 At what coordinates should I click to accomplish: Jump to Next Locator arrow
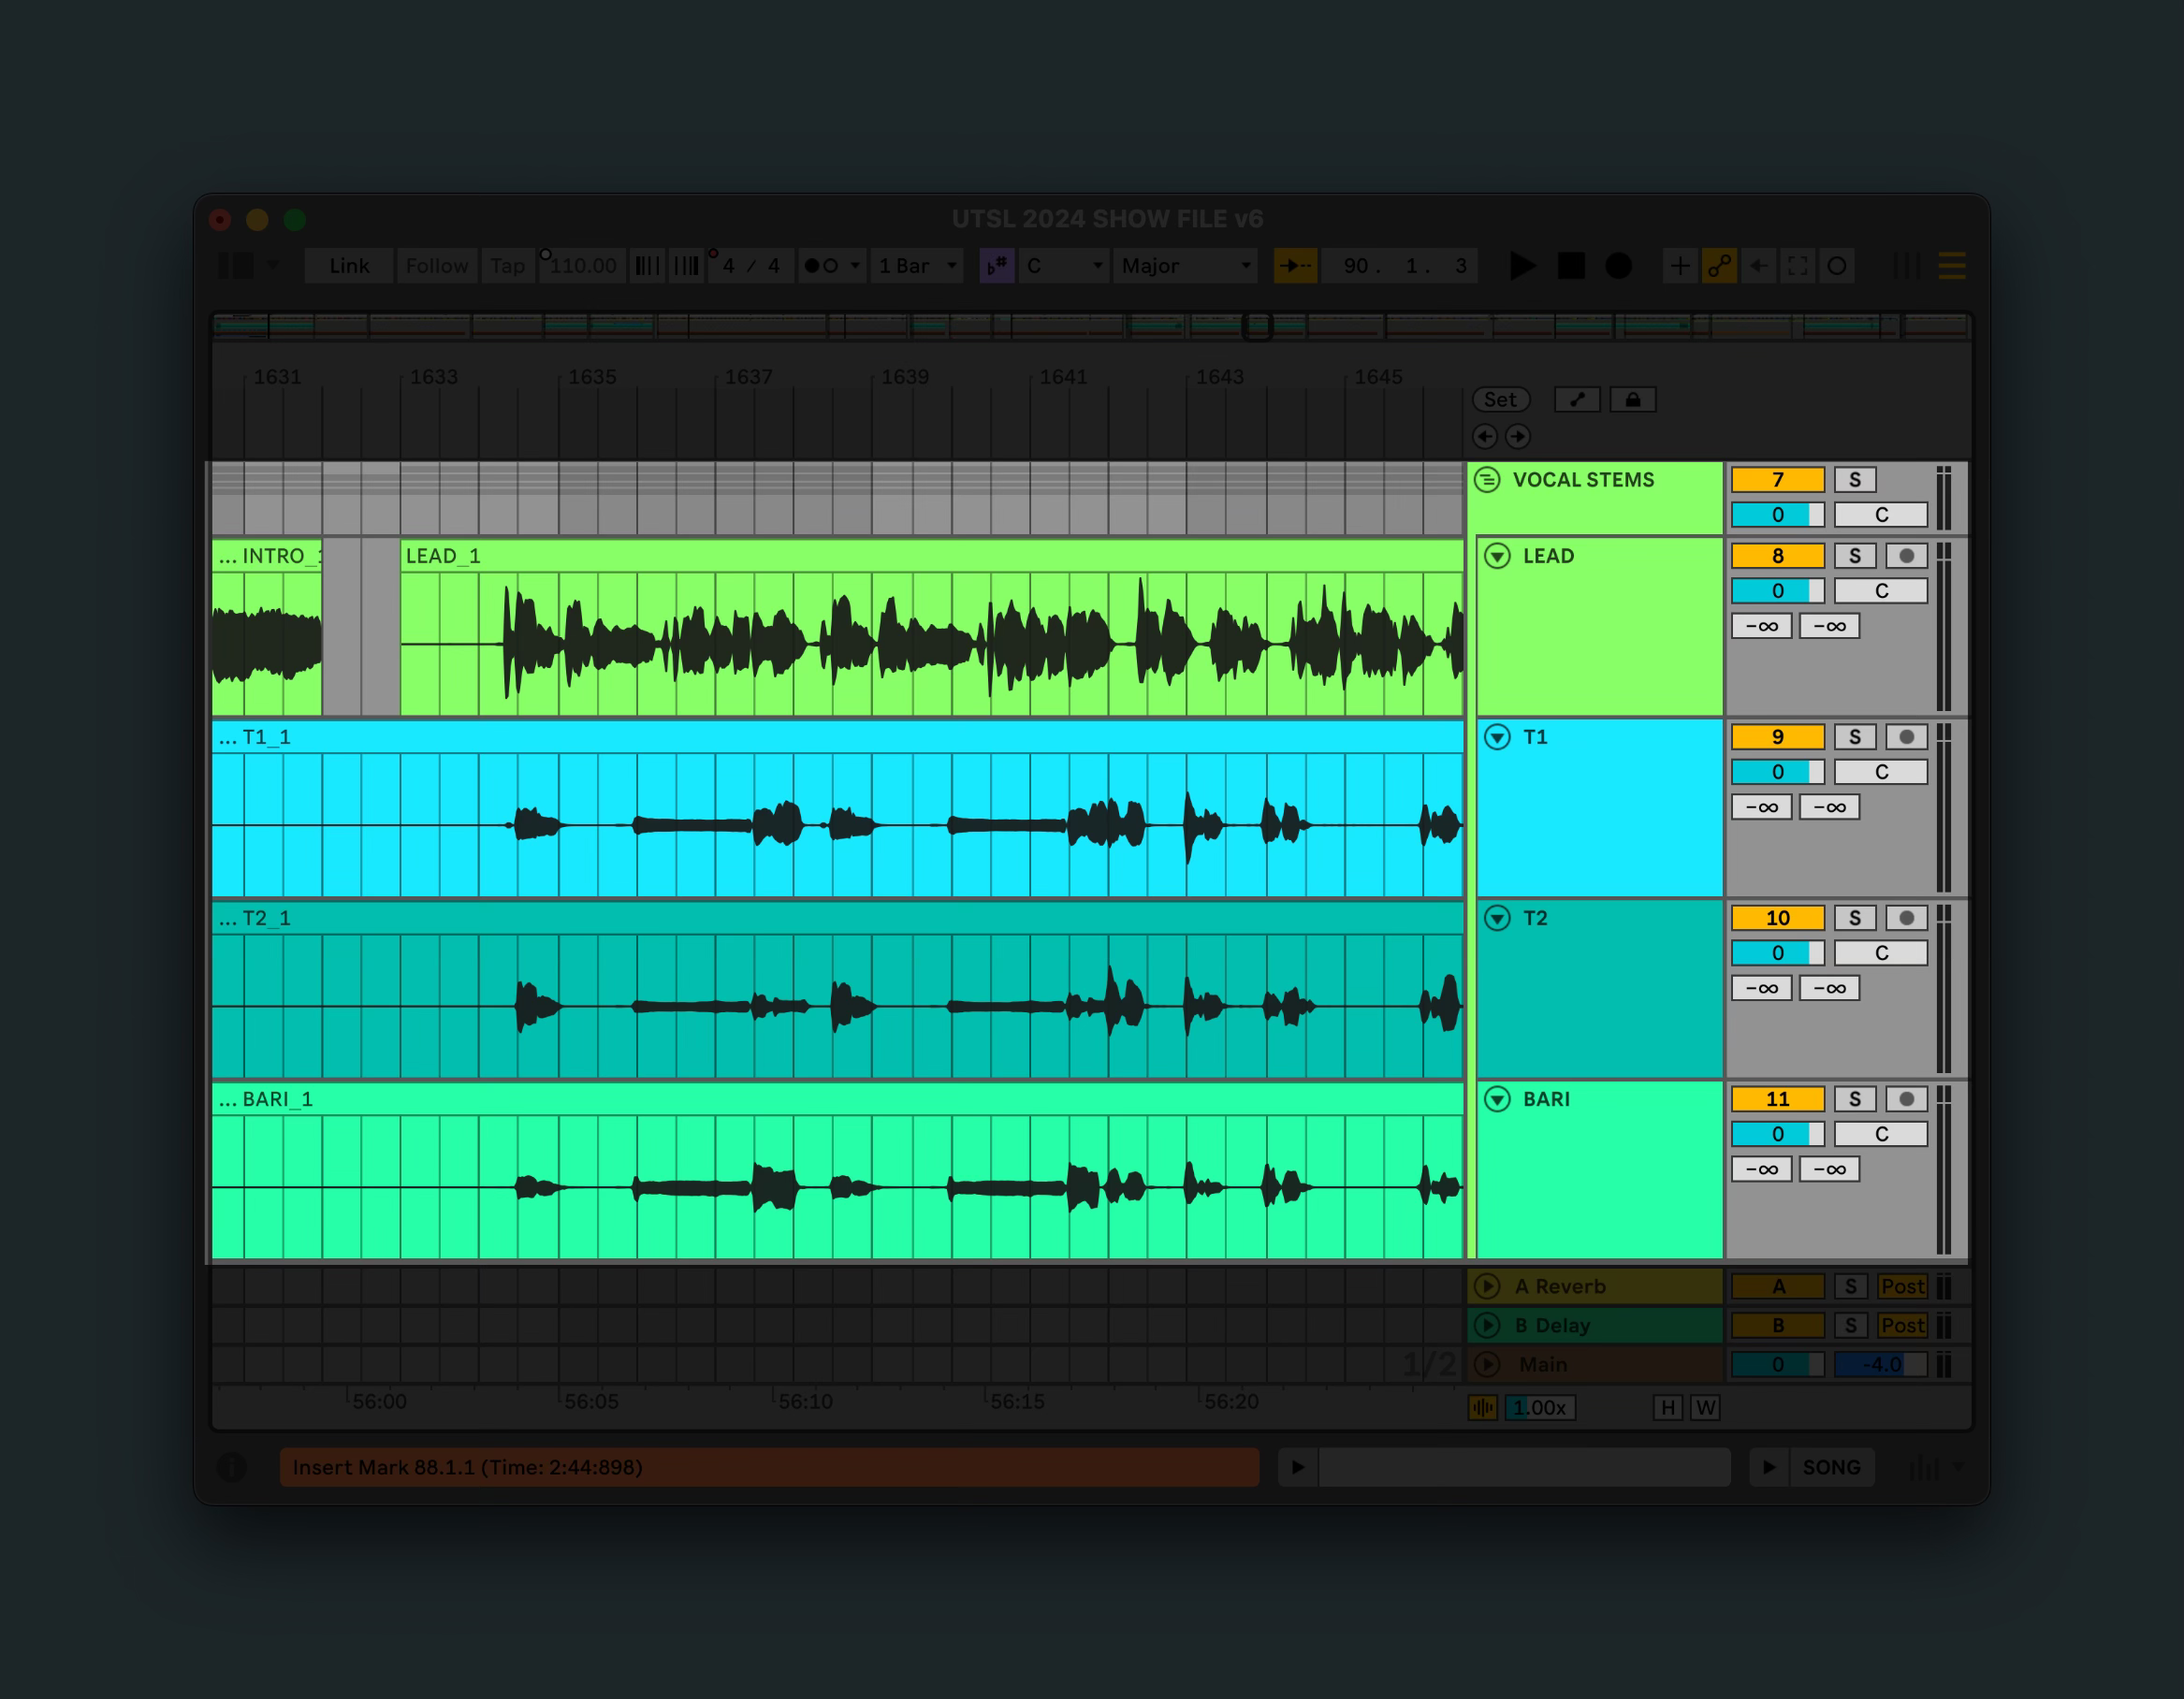[1517, 436]
